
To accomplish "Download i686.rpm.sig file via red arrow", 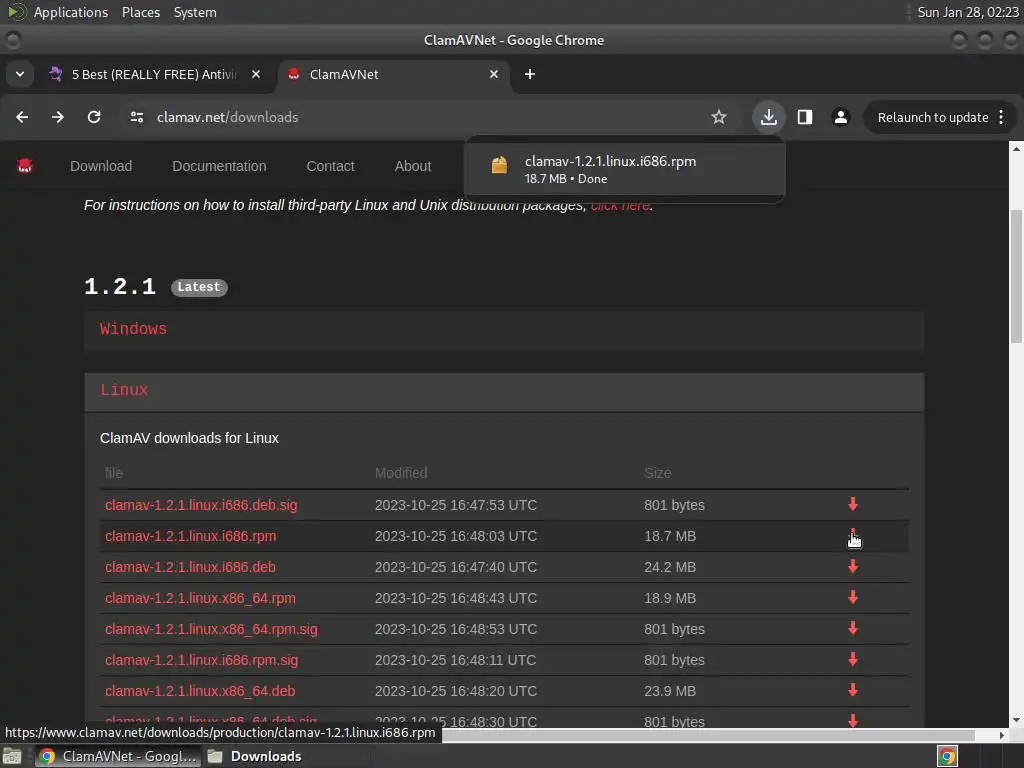I will click(853, 660).
